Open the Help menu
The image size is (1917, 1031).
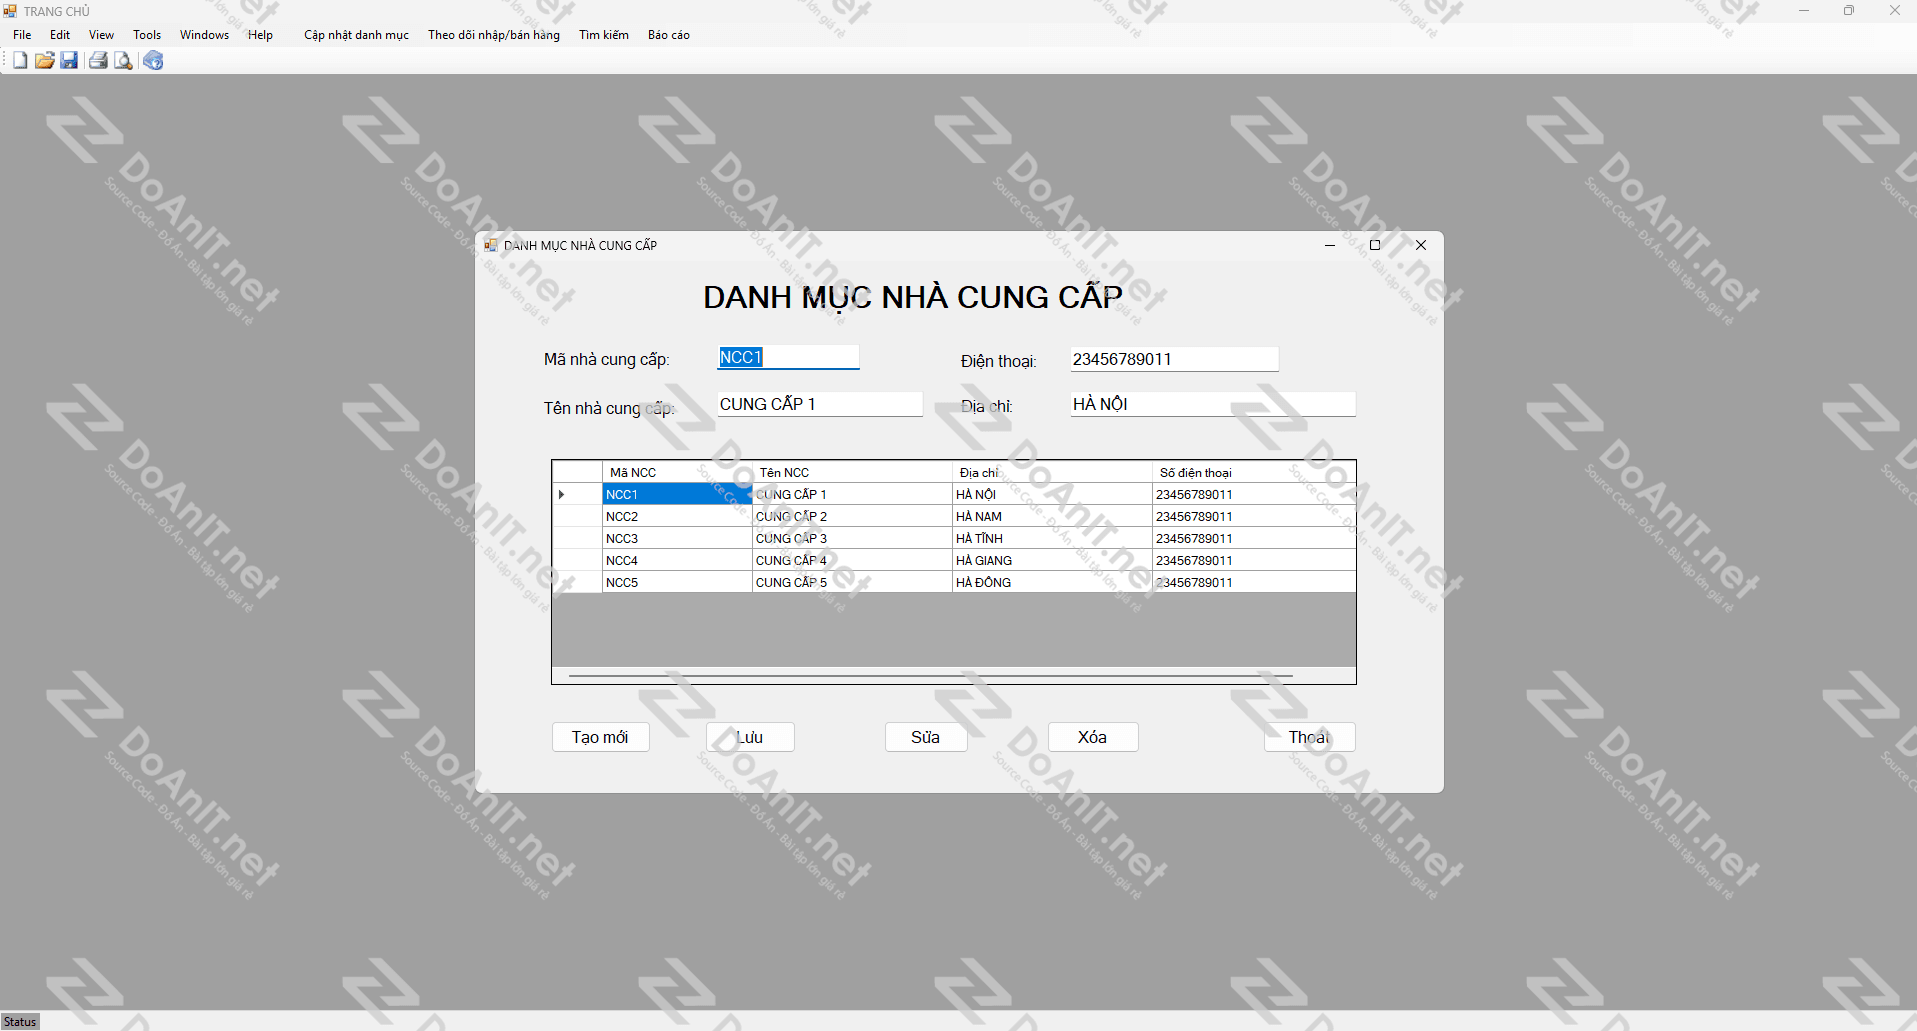[x=260, y=35]
